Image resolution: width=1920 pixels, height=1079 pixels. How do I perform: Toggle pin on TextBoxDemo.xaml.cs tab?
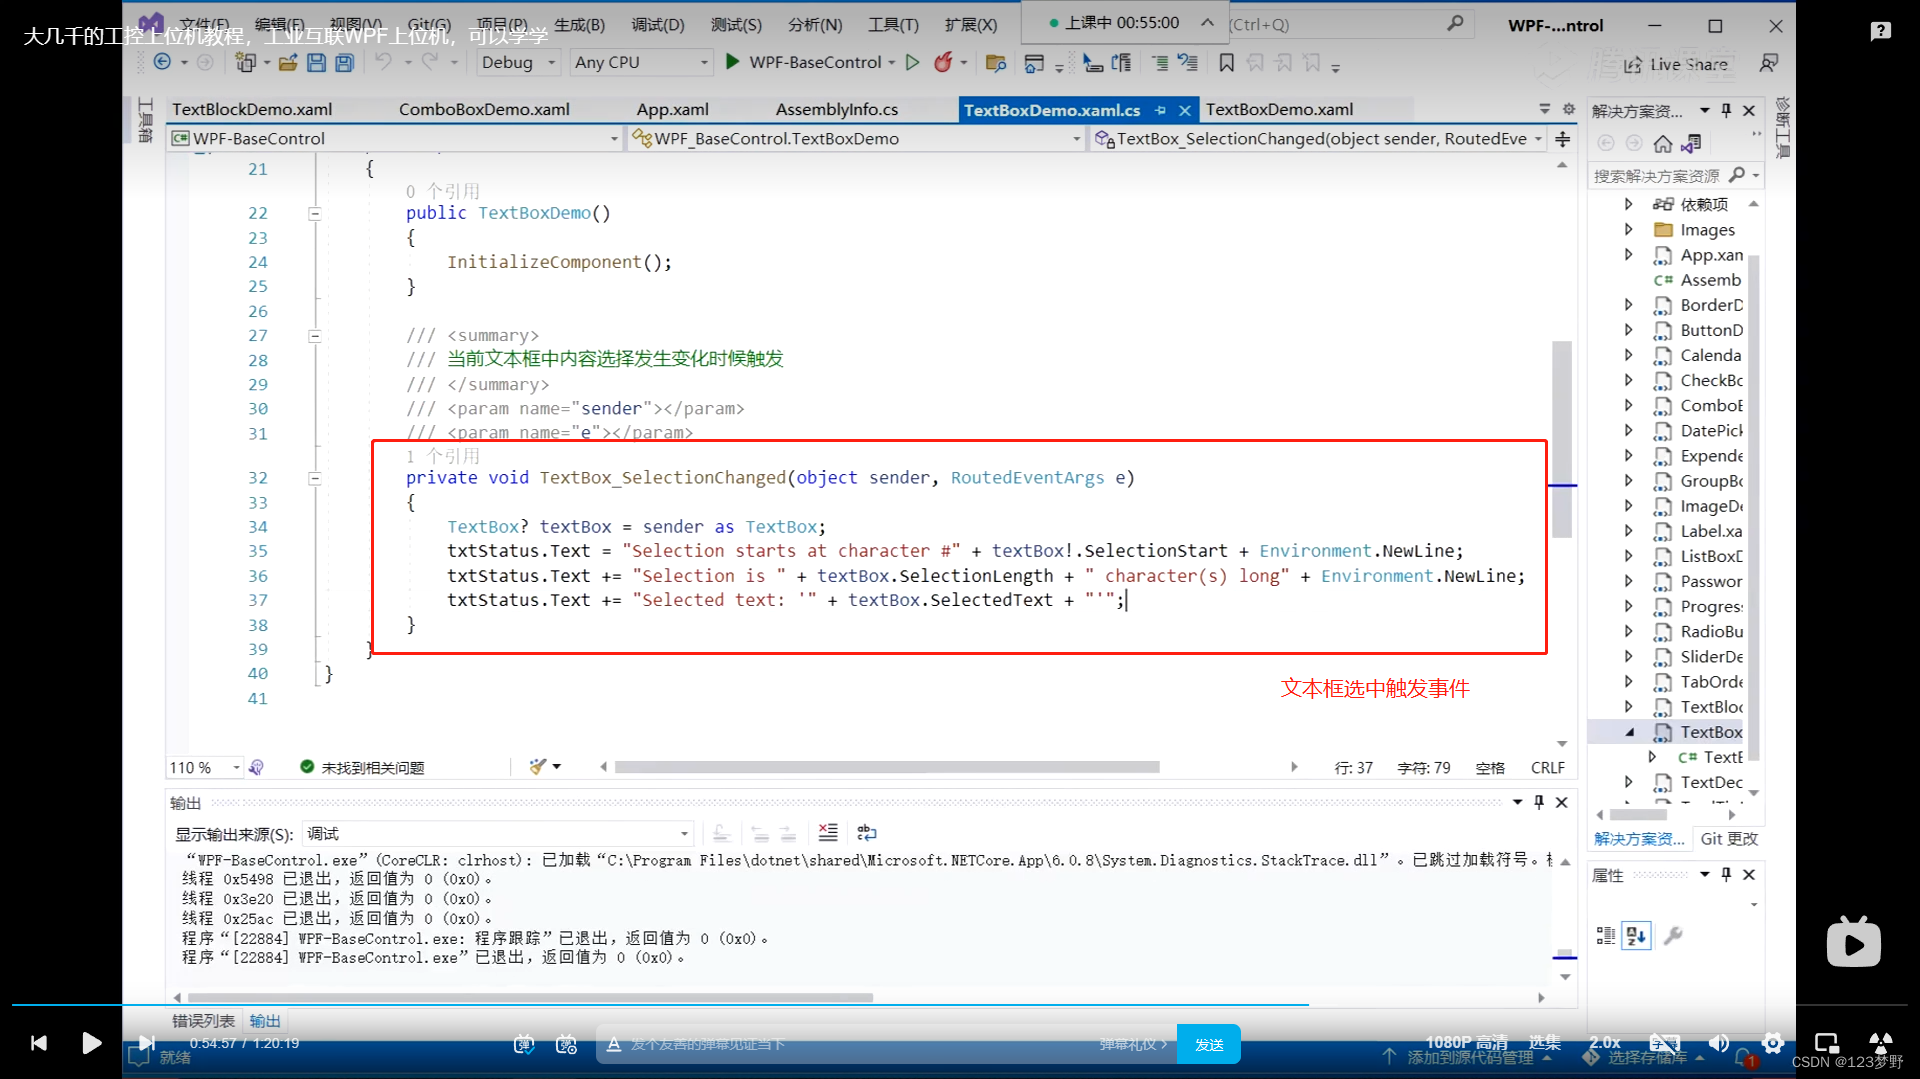point(1160,110)
